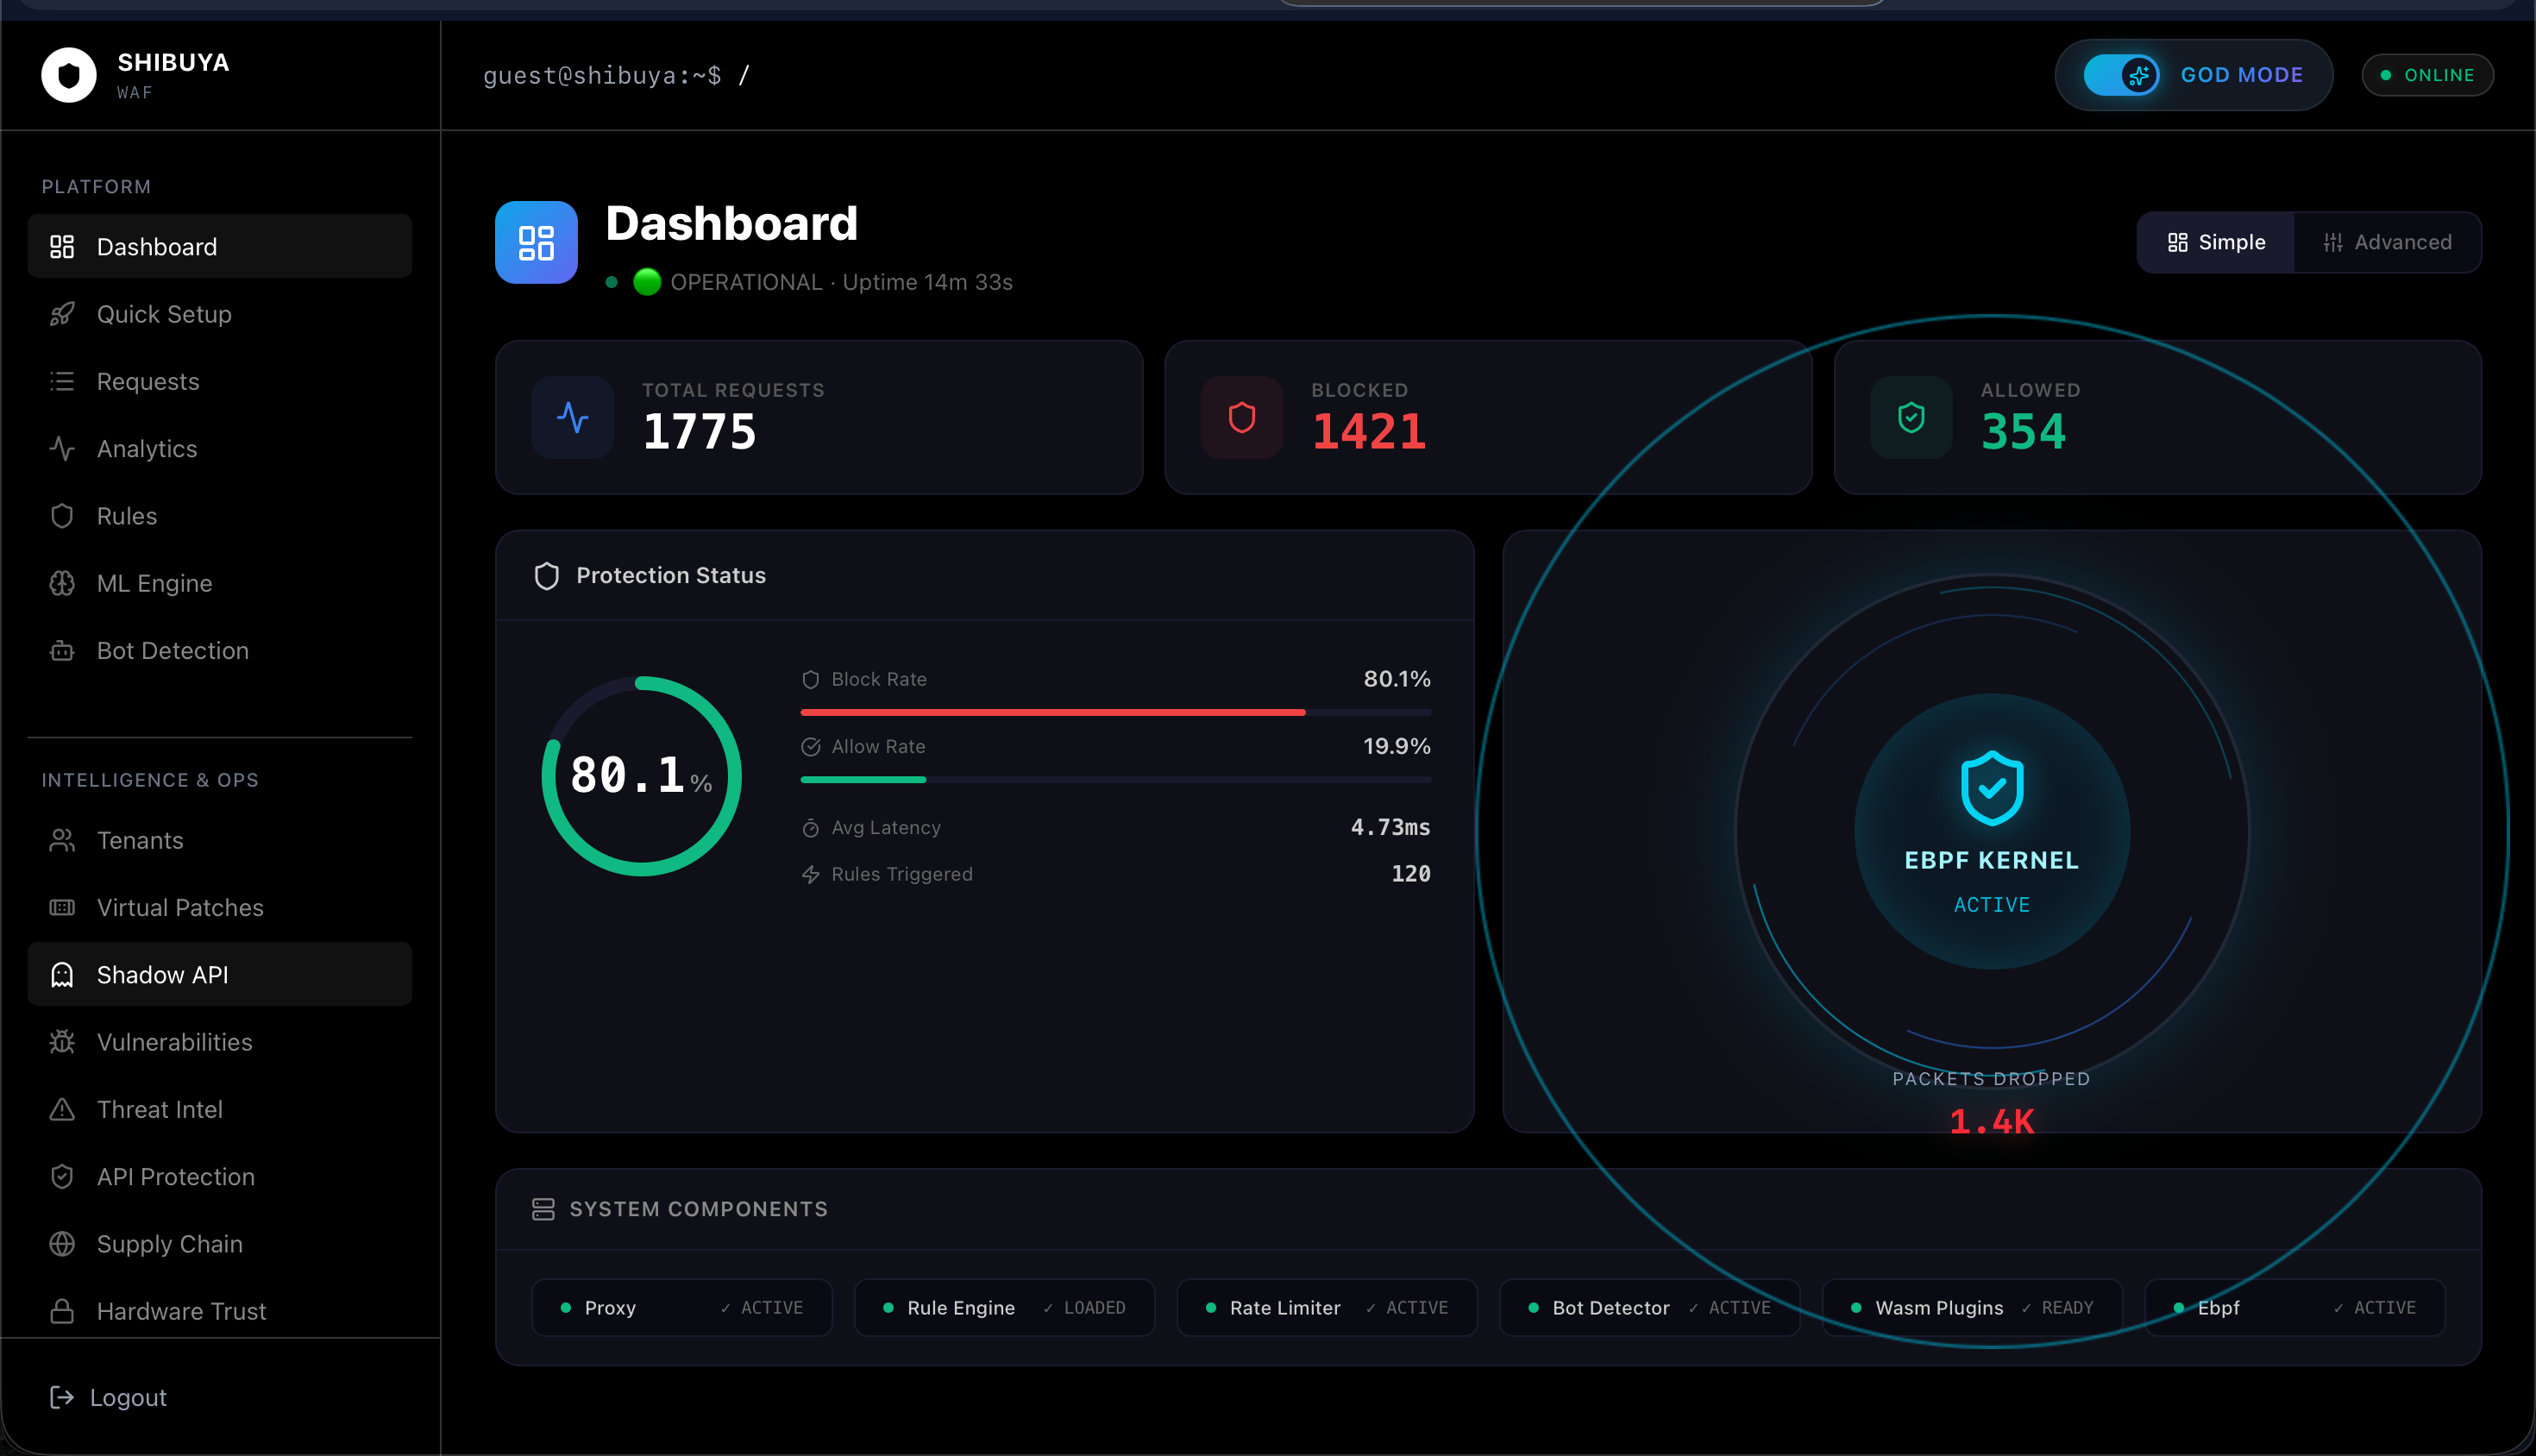Click the Blocked requests stat card

click(x=1487, y=417)
